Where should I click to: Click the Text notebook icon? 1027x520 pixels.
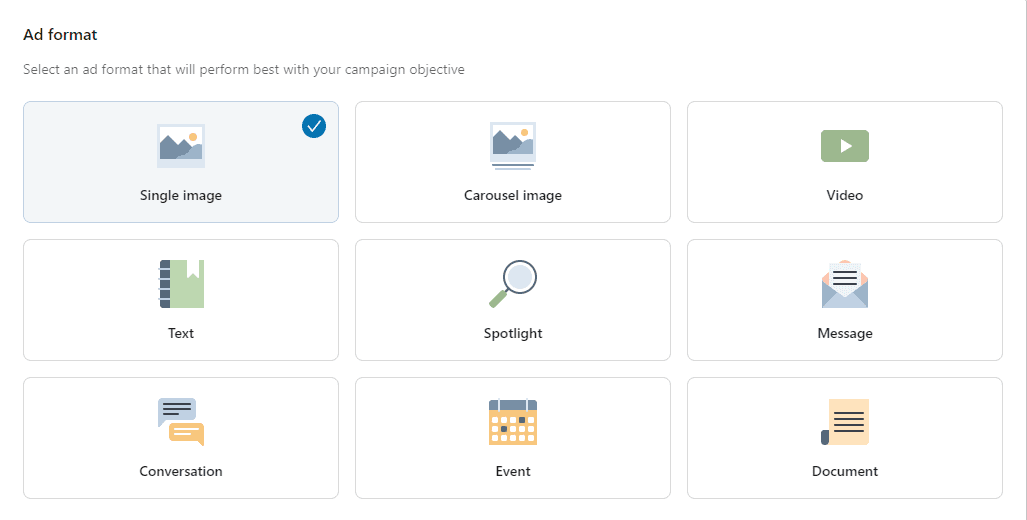tap(181, 284)
